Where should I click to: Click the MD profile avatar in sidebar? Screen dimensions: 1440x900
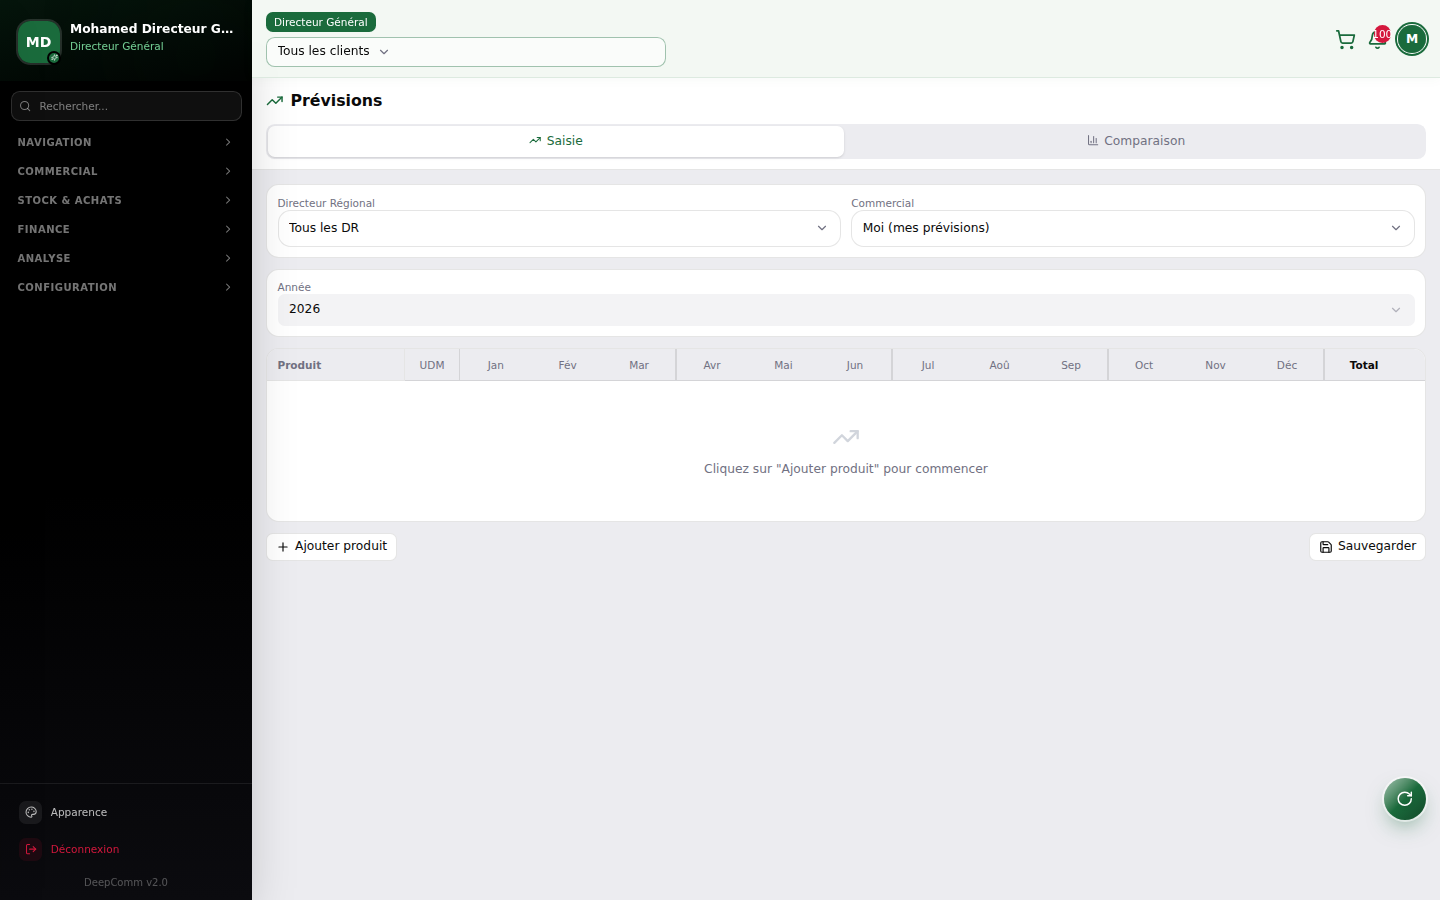point(39,42)
